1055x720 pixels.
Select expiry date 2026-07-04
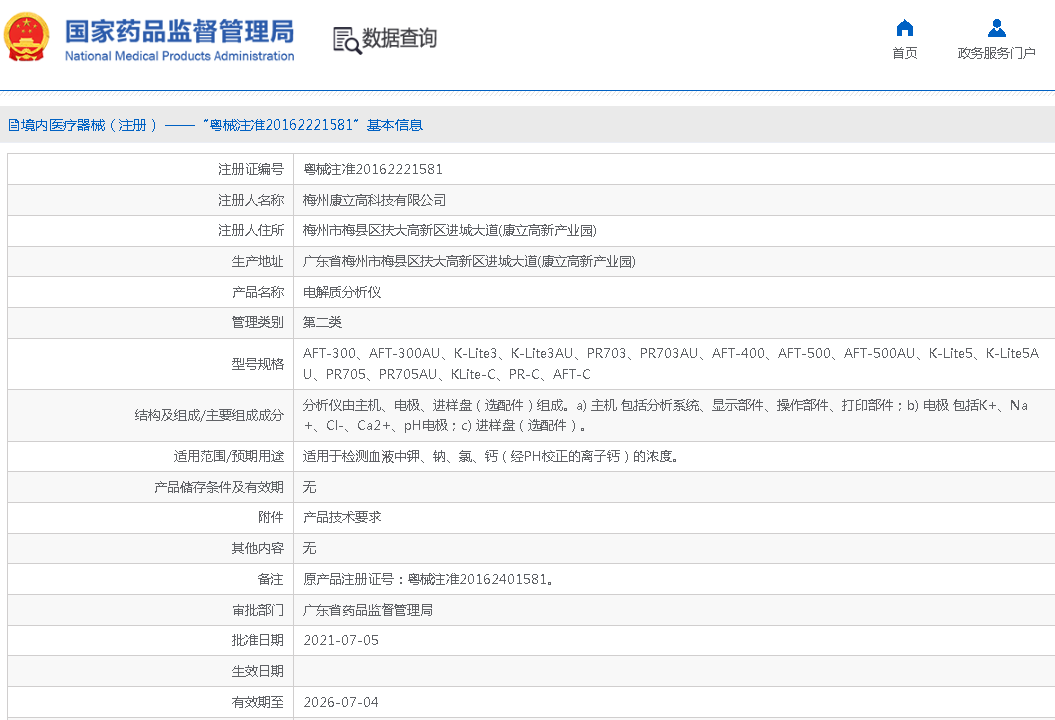341,703
